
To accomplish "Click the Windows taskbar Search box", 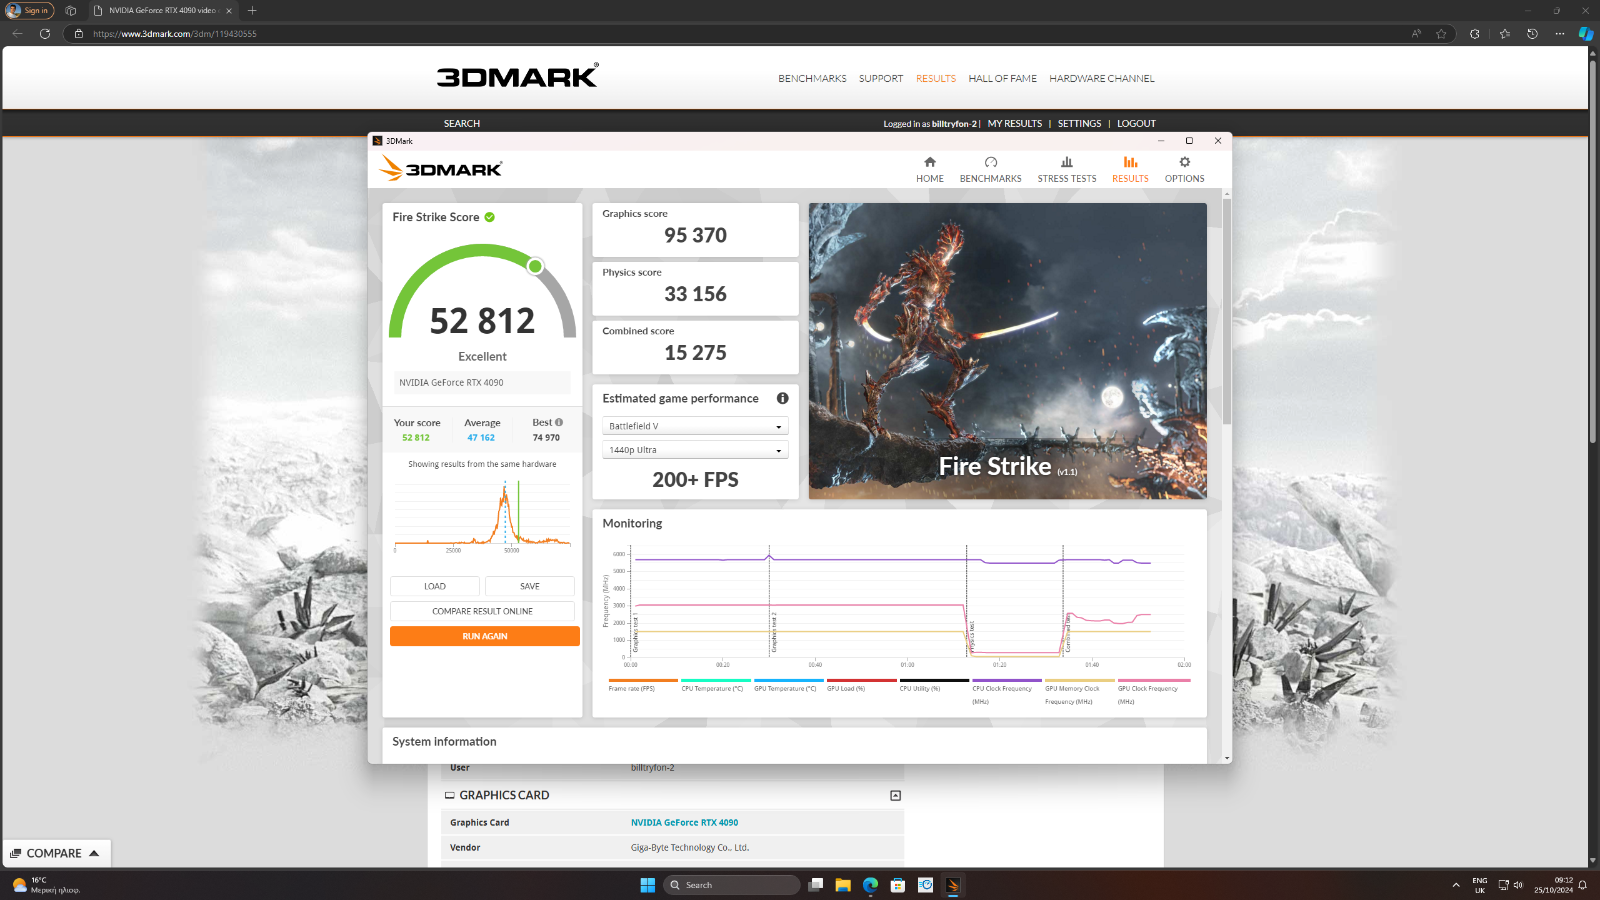I will pyautogui.click(x=733, y=885).
